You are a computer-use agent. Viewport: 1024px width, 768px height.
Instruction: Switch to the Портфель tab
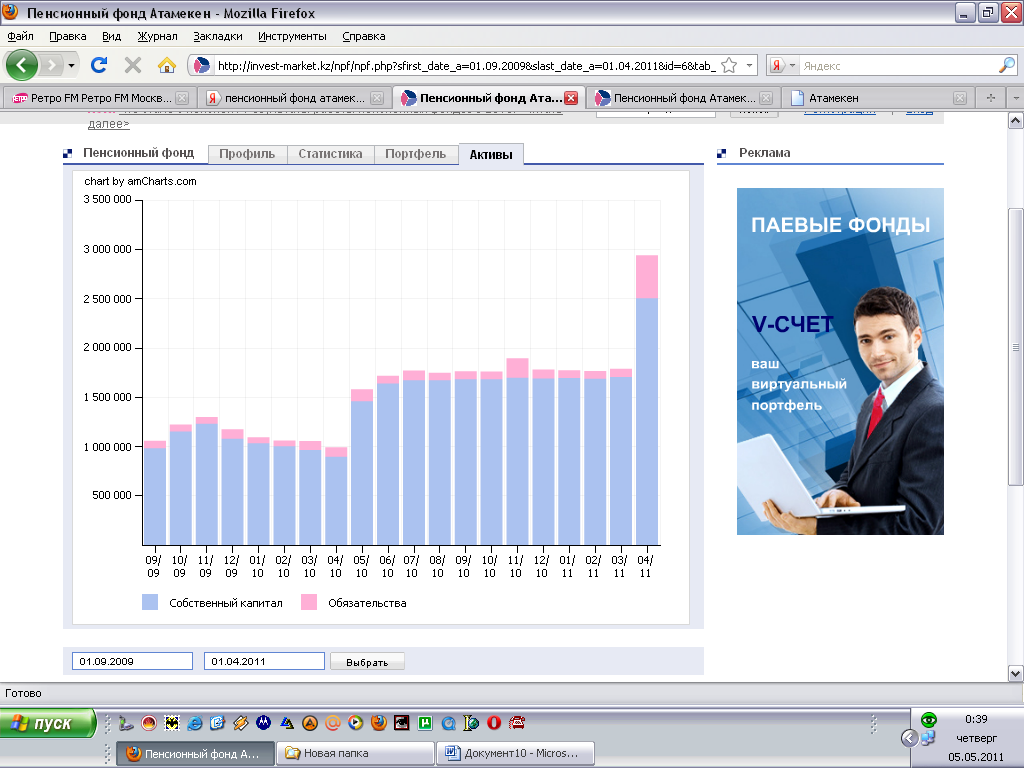click(415, 154)
